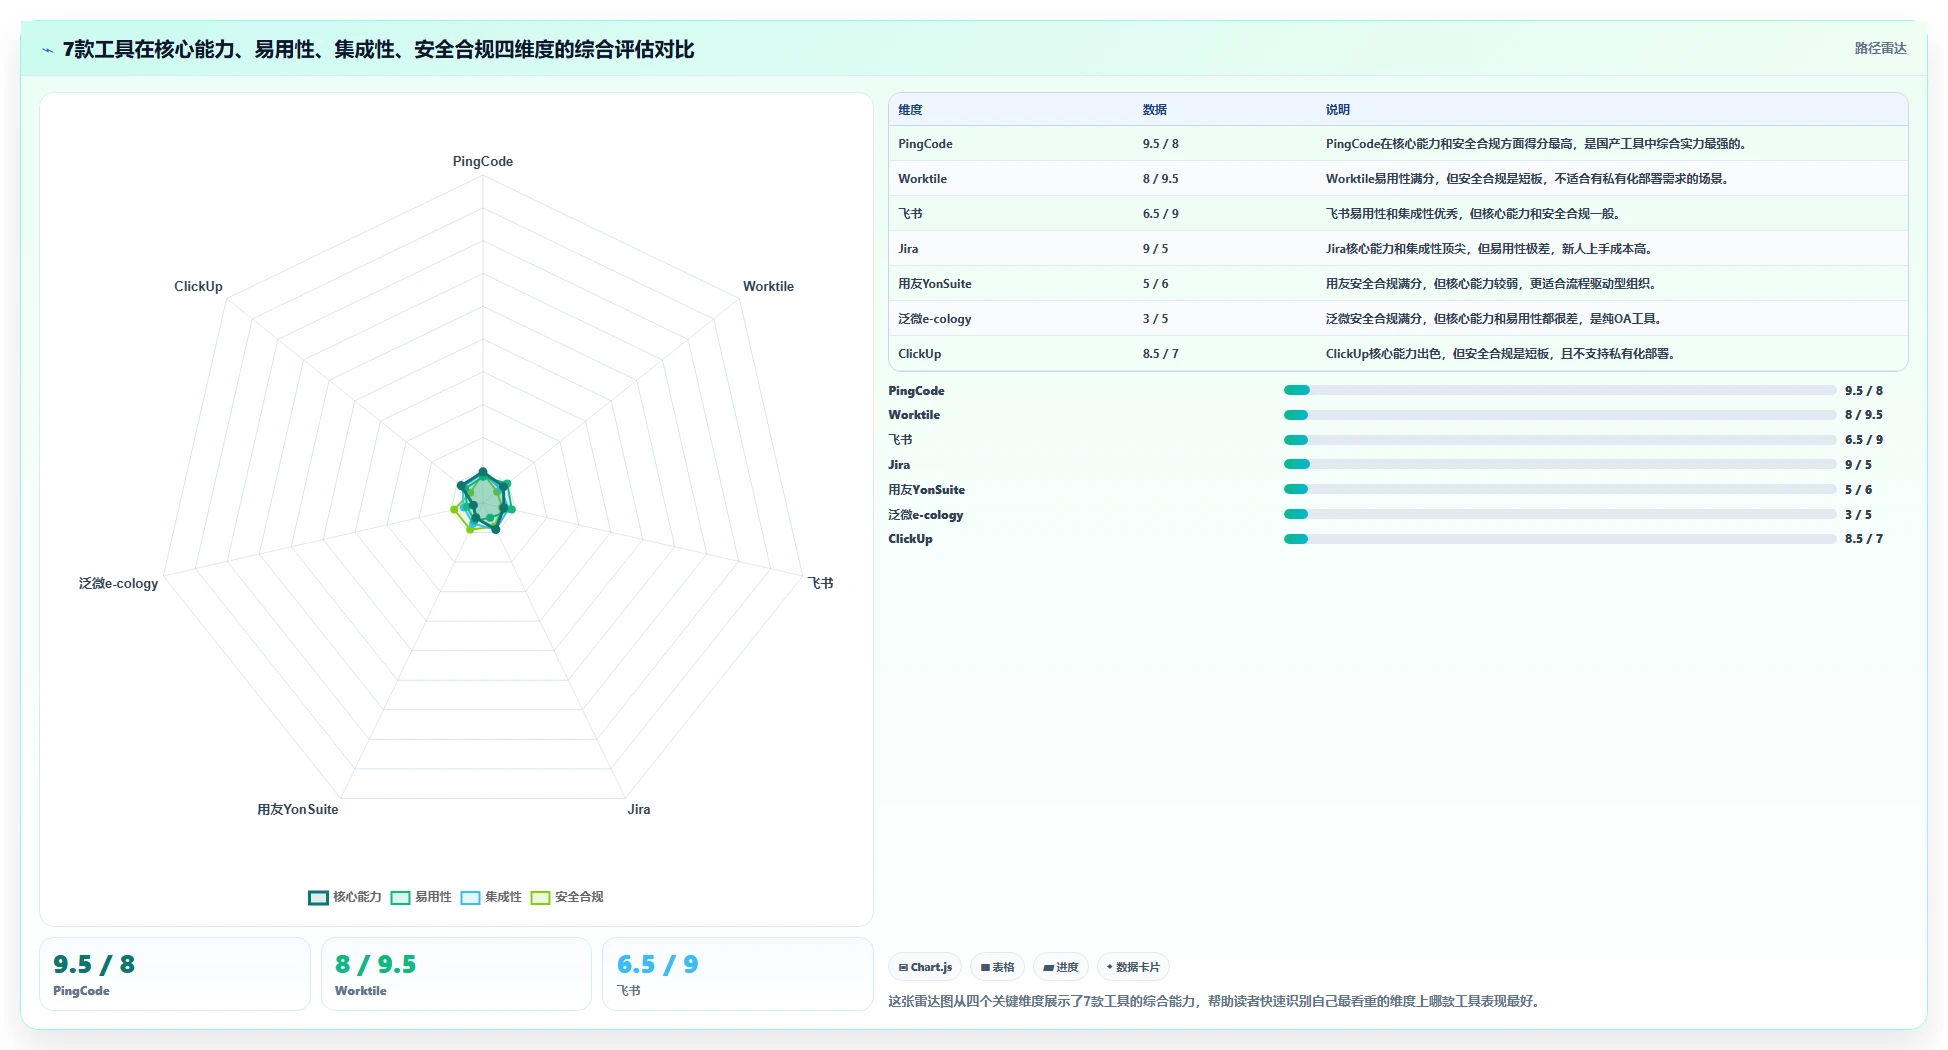This screenshot has height=1050, width=1948.
Task: Click the 路径雷达 label in the header
Action: [1880, 48]
